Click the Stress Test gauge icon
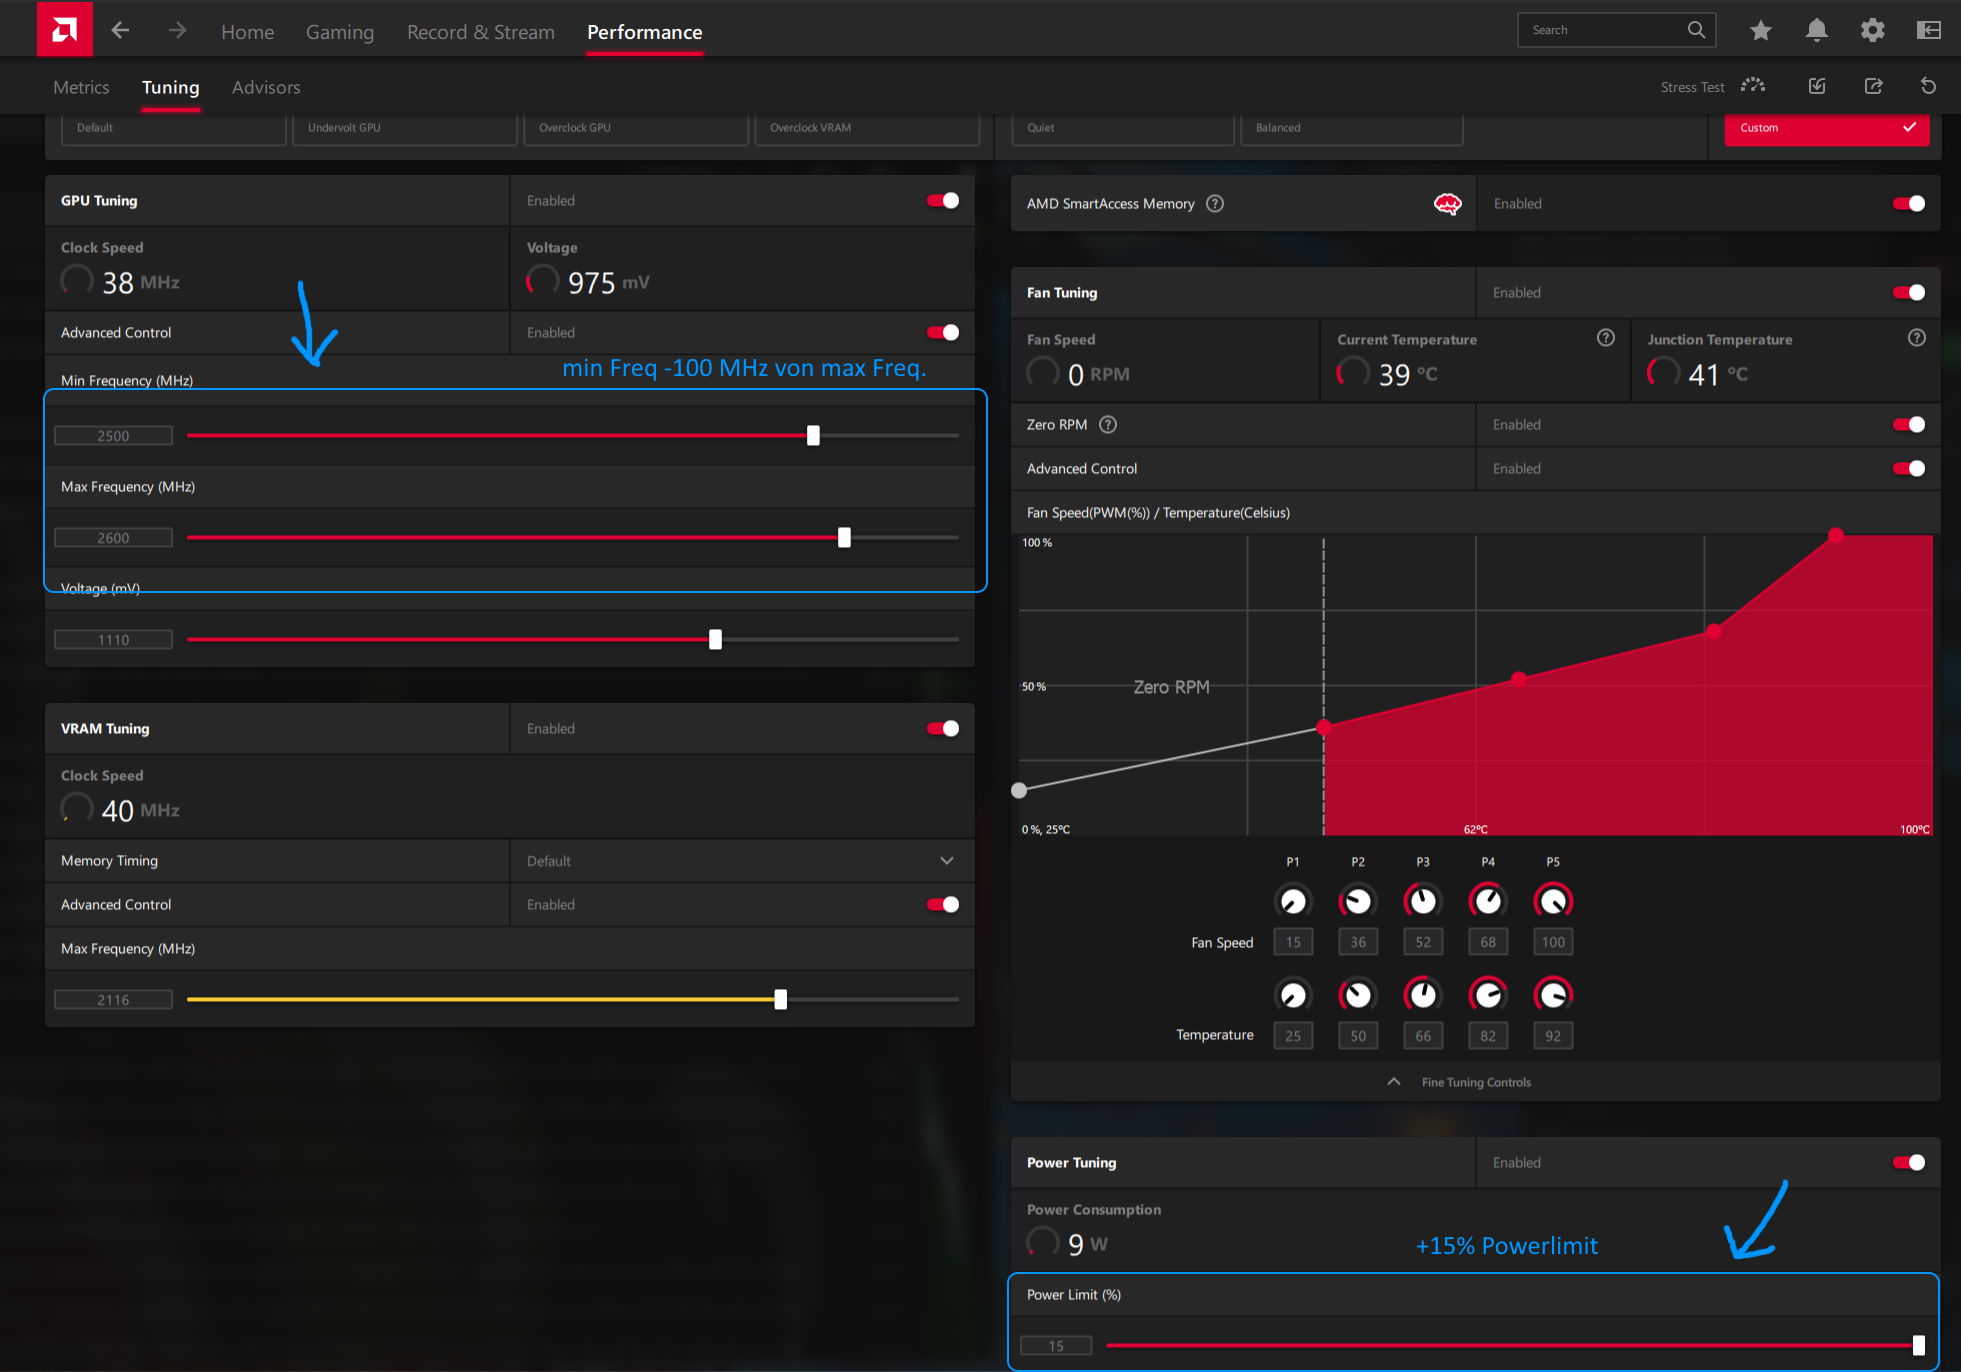Viewport: 1961px width, 1372px height. (x=1753, y=86)
